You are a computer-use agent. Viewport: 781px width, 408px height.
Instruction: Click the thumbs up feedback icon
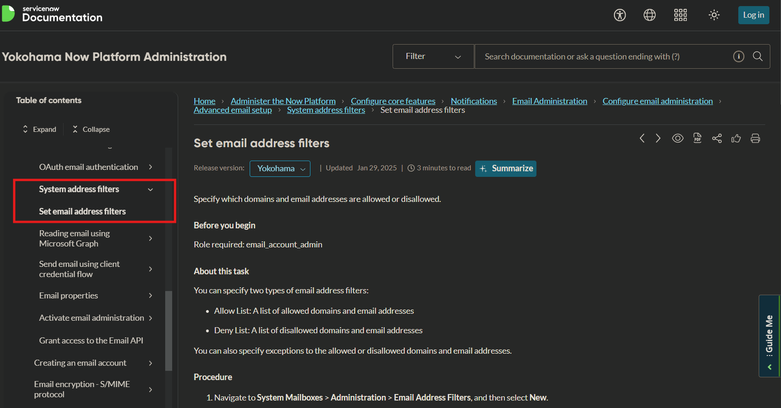(x=736, y=138)
